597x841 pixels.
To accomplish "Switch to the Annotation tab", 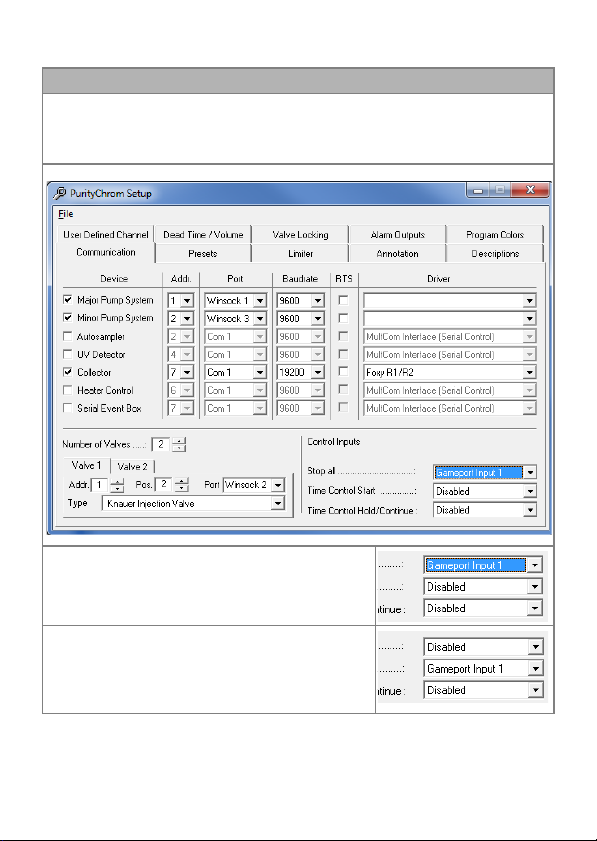I will (x=397, y=254).
